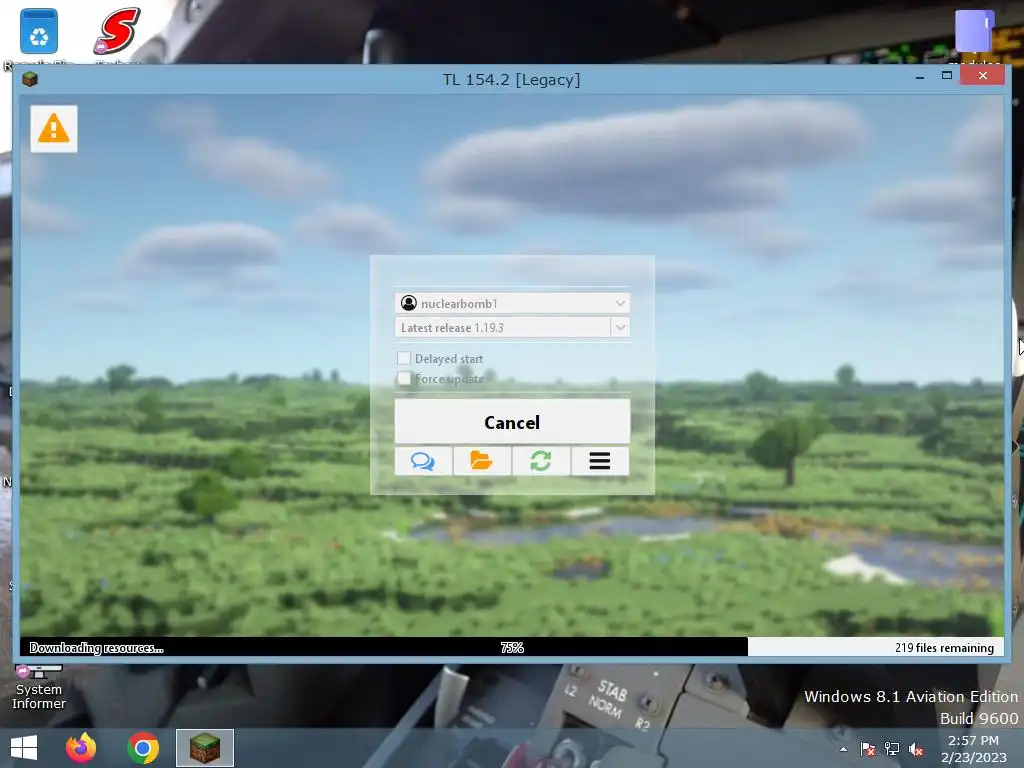Image resolution: width=1024 pixels, height=768 pixels.
Task: Open the System Informer desktop shortcut
Action: pos(39,687)
